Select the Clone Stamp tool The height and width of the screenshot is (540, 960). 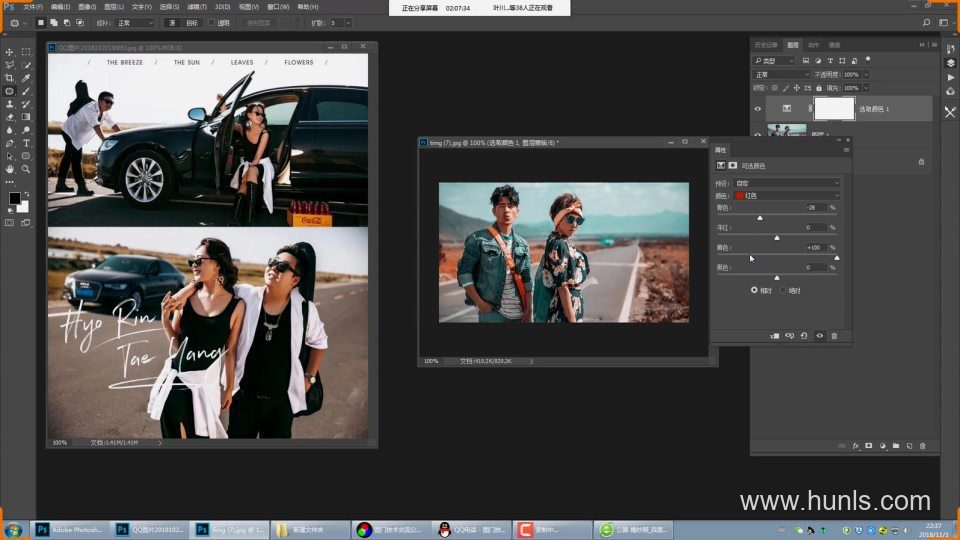[x=9, y=104]
